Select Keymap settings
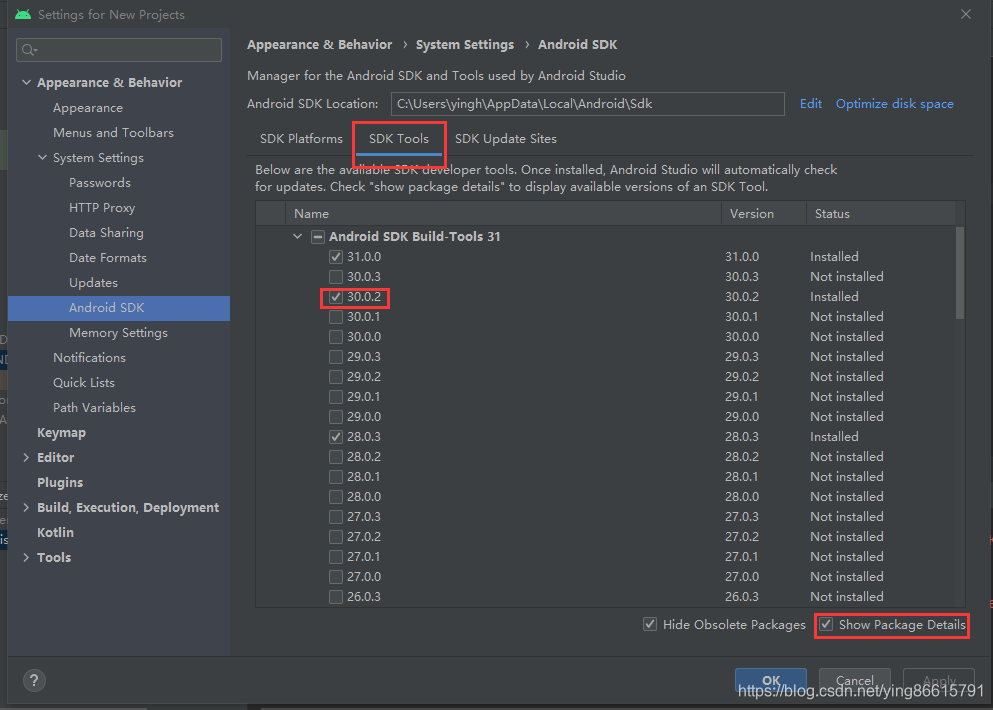Screen dimensions: 993x710 point(61,433)
